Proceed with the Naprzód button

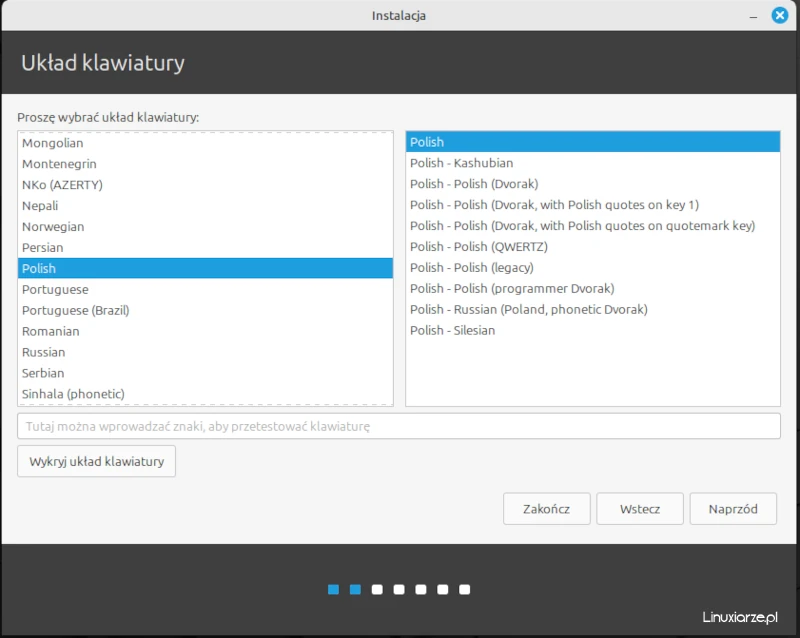733,509
